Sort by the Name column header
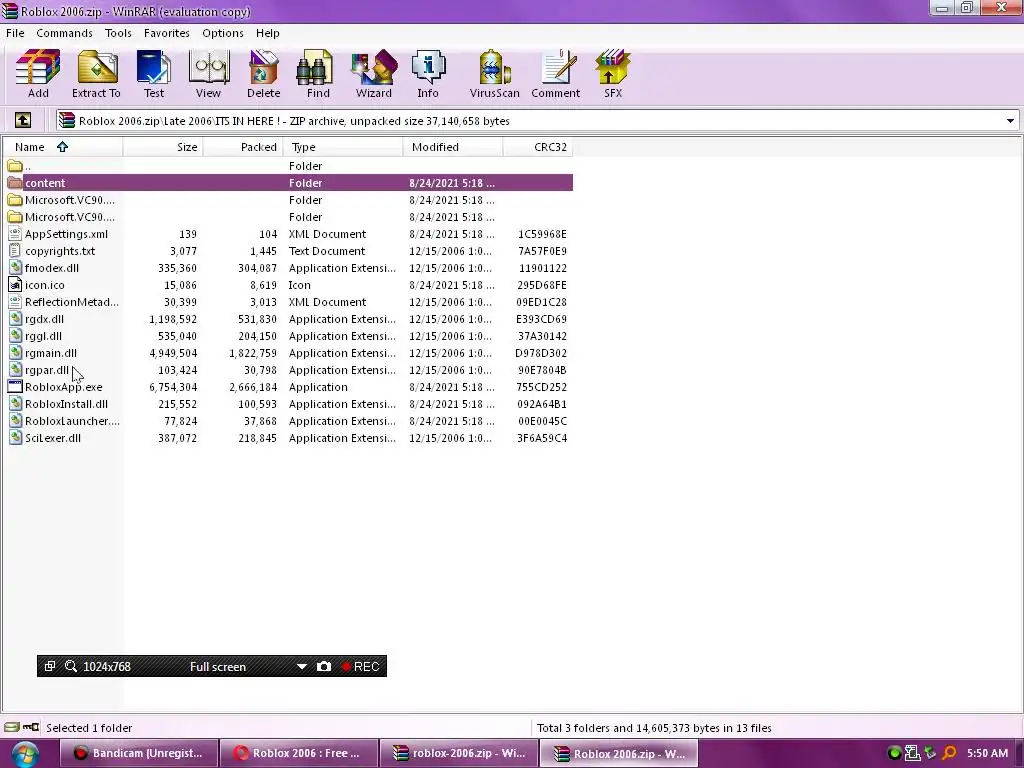 [x=63, y=147]
